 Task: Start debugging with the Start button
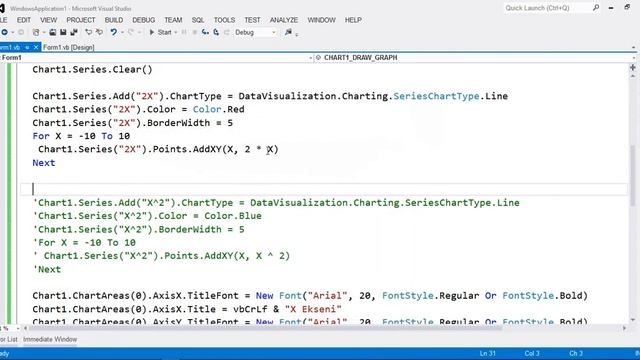tap(160, 32)
